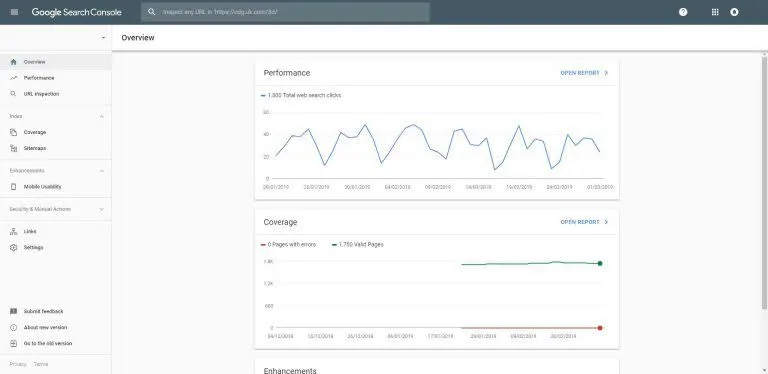Click the search magnifier icon in top bar

pyautogui.click(x=152, y=12)
